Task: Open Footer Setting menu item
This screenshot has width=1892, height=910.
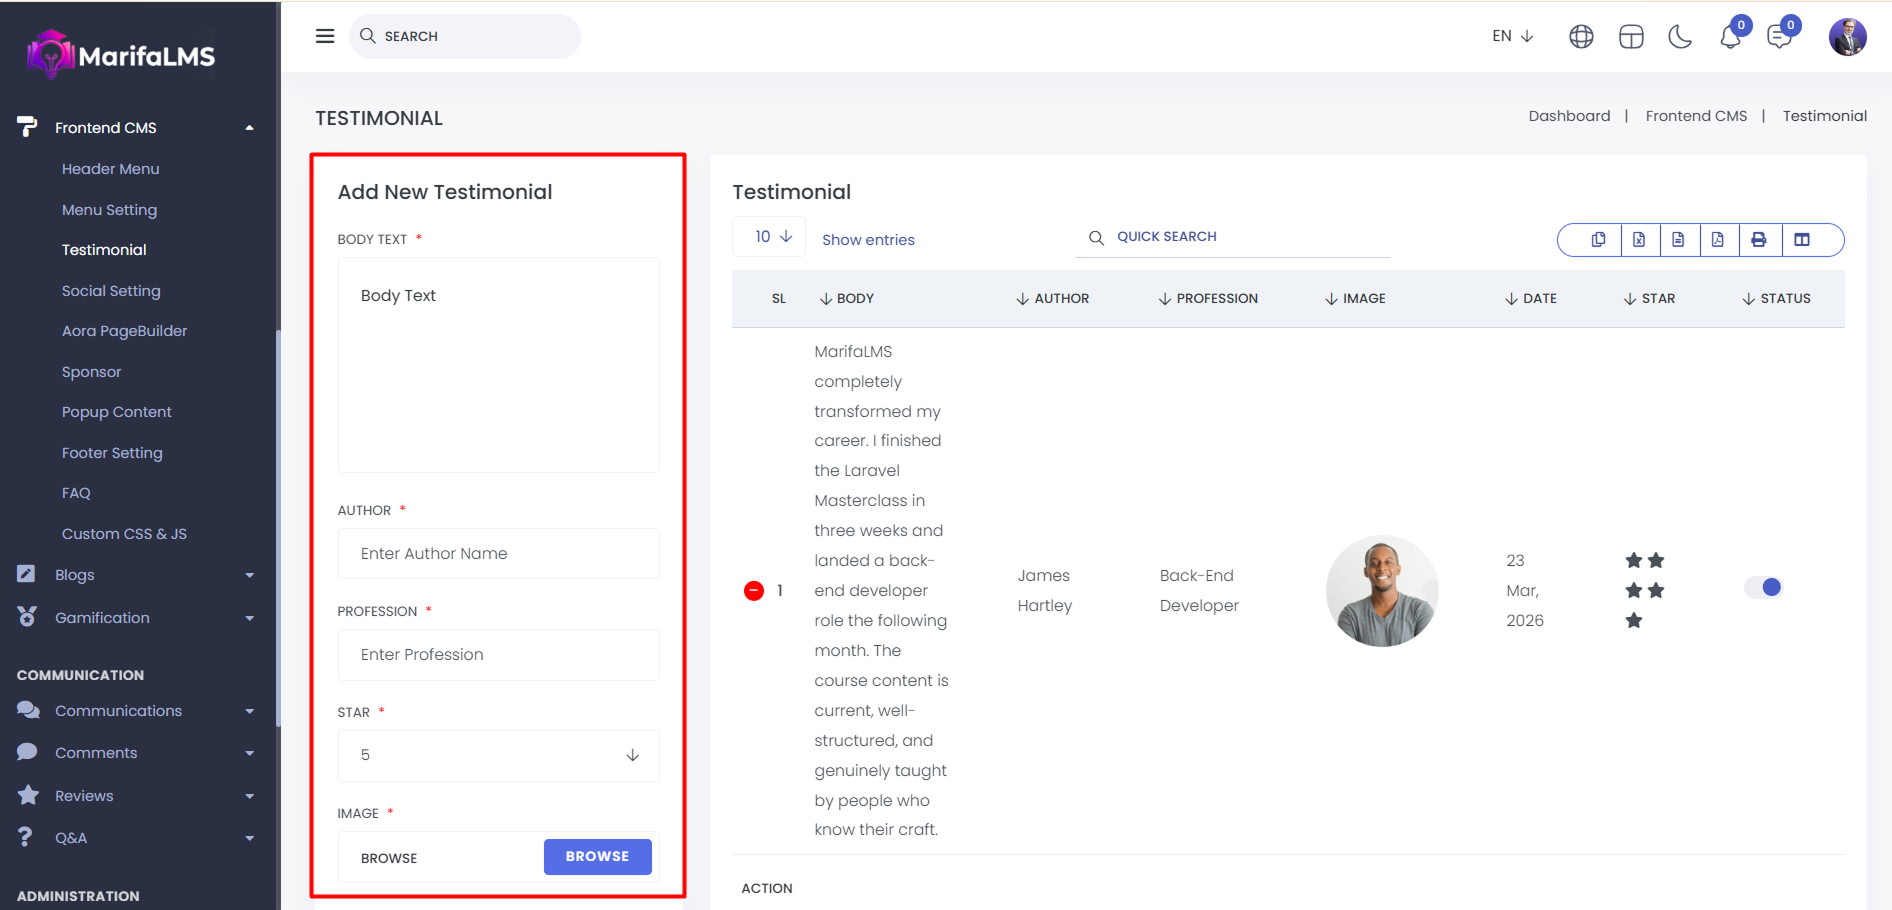Action: [x=112, y=453]
